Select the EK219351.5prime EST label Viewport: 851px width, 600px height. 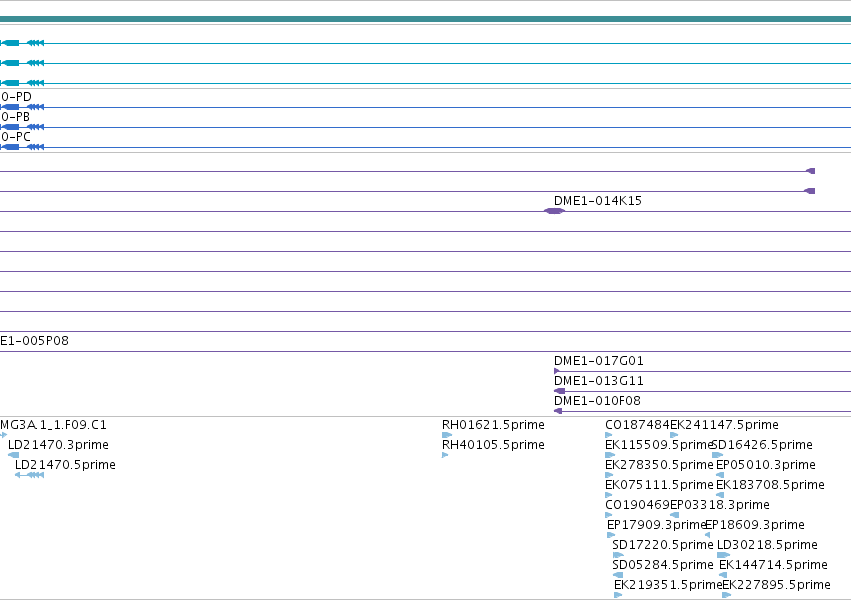point(668,585)
